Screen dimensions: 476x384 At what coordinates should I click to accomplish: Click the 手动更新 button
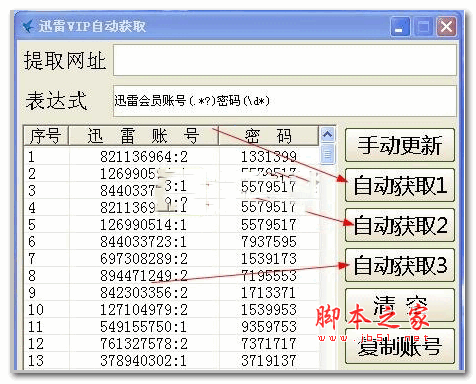pyautogui.click(x=400, y=145)
